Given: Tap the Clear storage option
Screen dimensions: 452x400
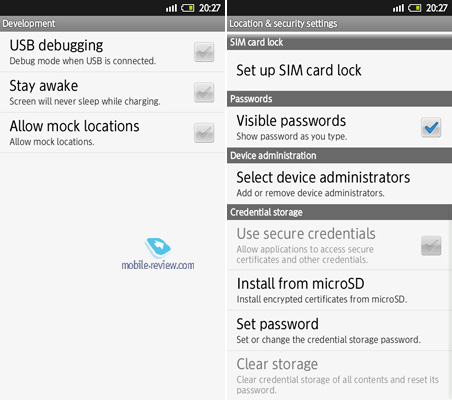Looking at the screenshot, I should pyautogui.click(x=339, y=375).
